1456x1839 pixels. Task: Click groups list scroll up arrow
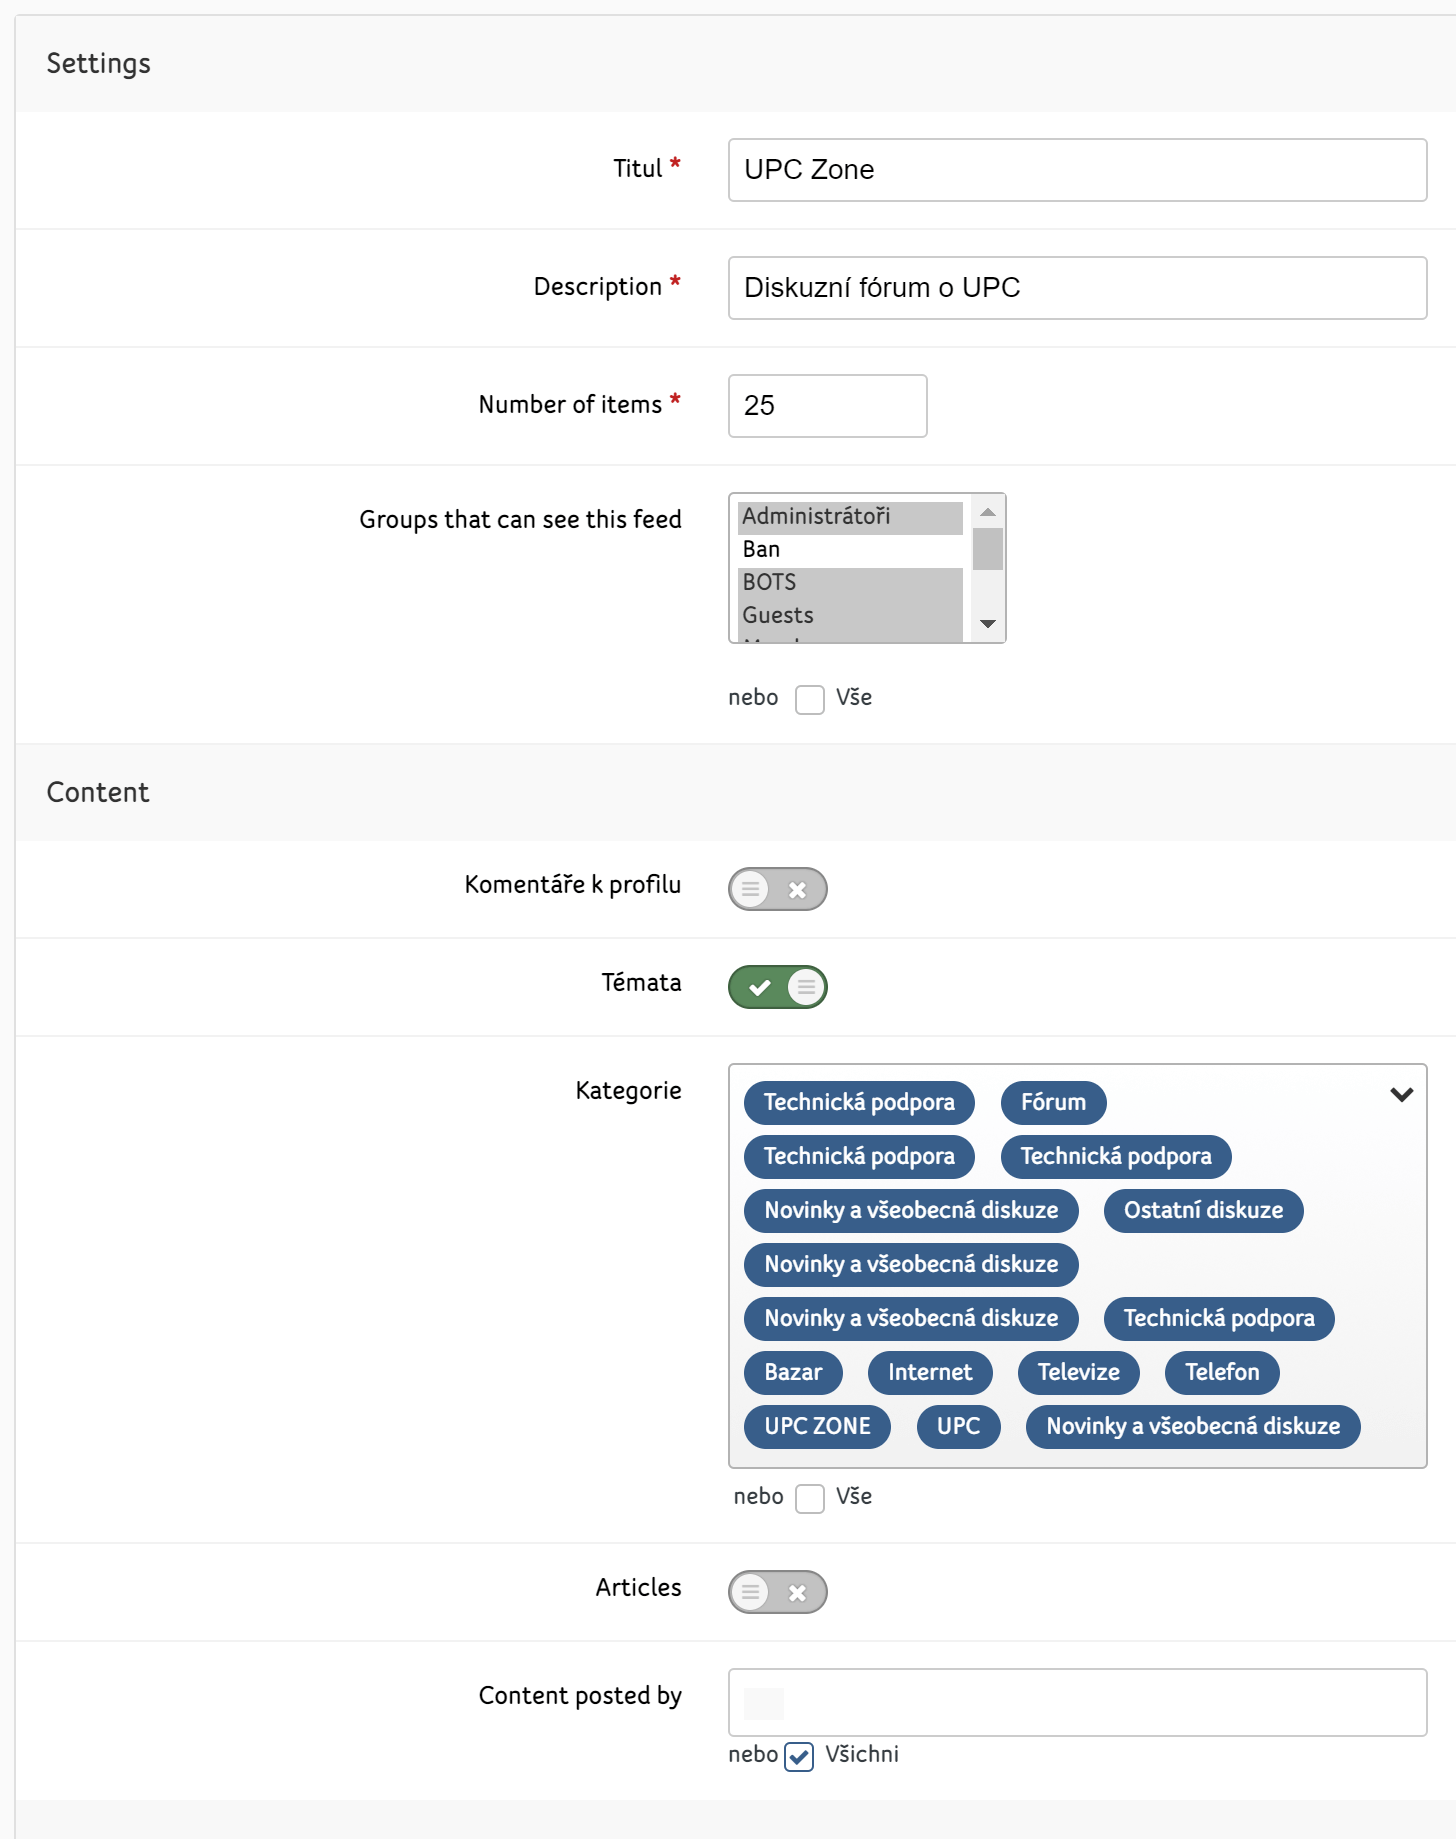click(988, 512)
